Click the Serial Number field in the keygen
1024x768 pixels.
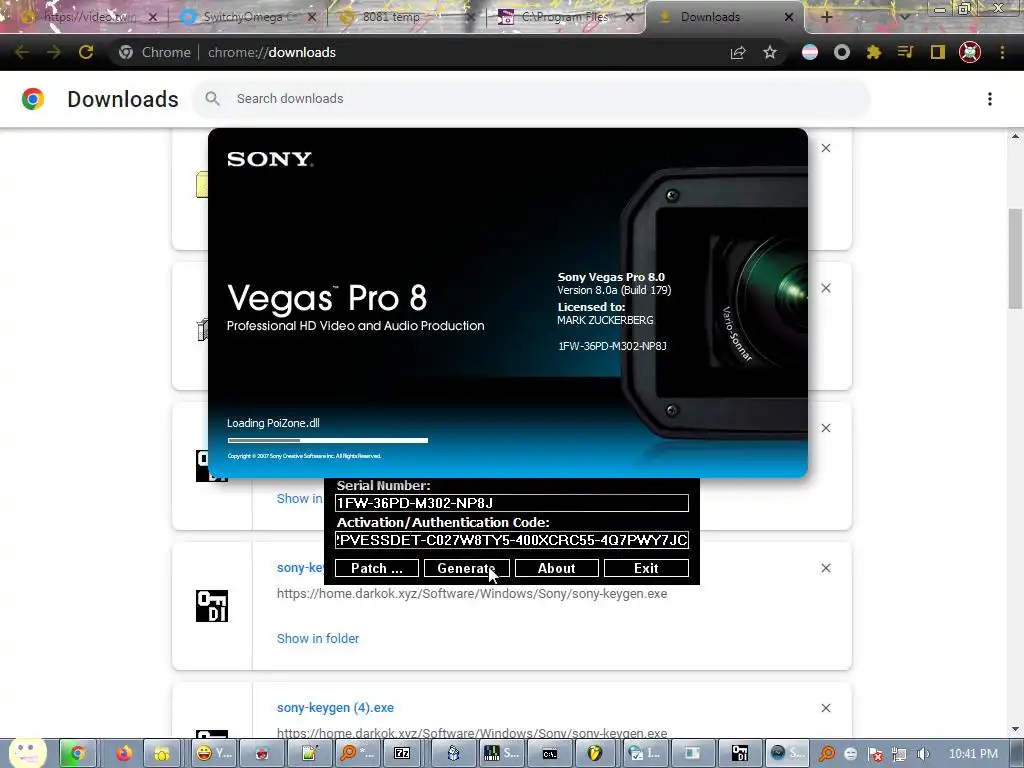(x=511, y=503)
